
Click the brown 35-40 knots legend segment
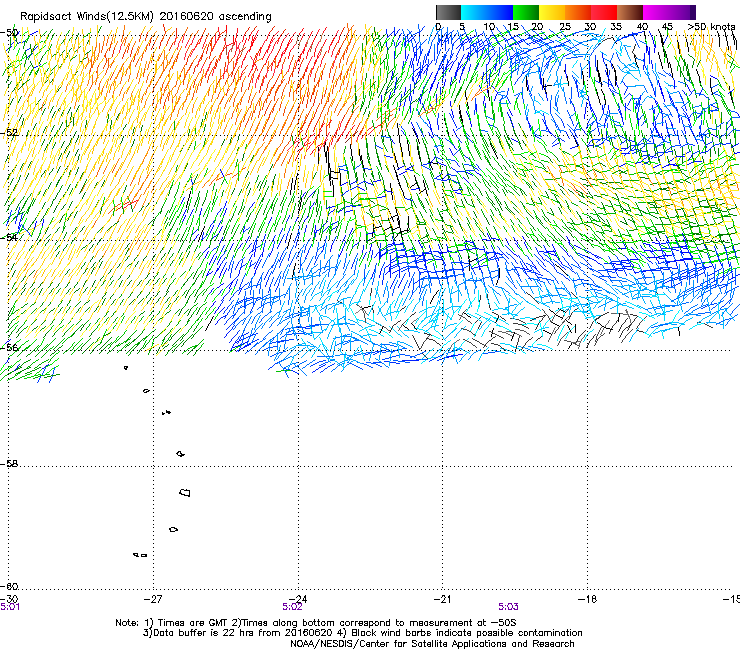[630, 12]
